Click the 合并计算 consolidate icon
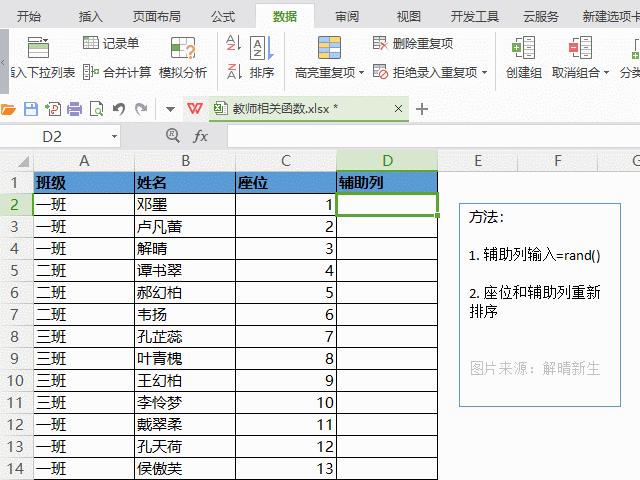640x480 pixels. pos(90,72)
